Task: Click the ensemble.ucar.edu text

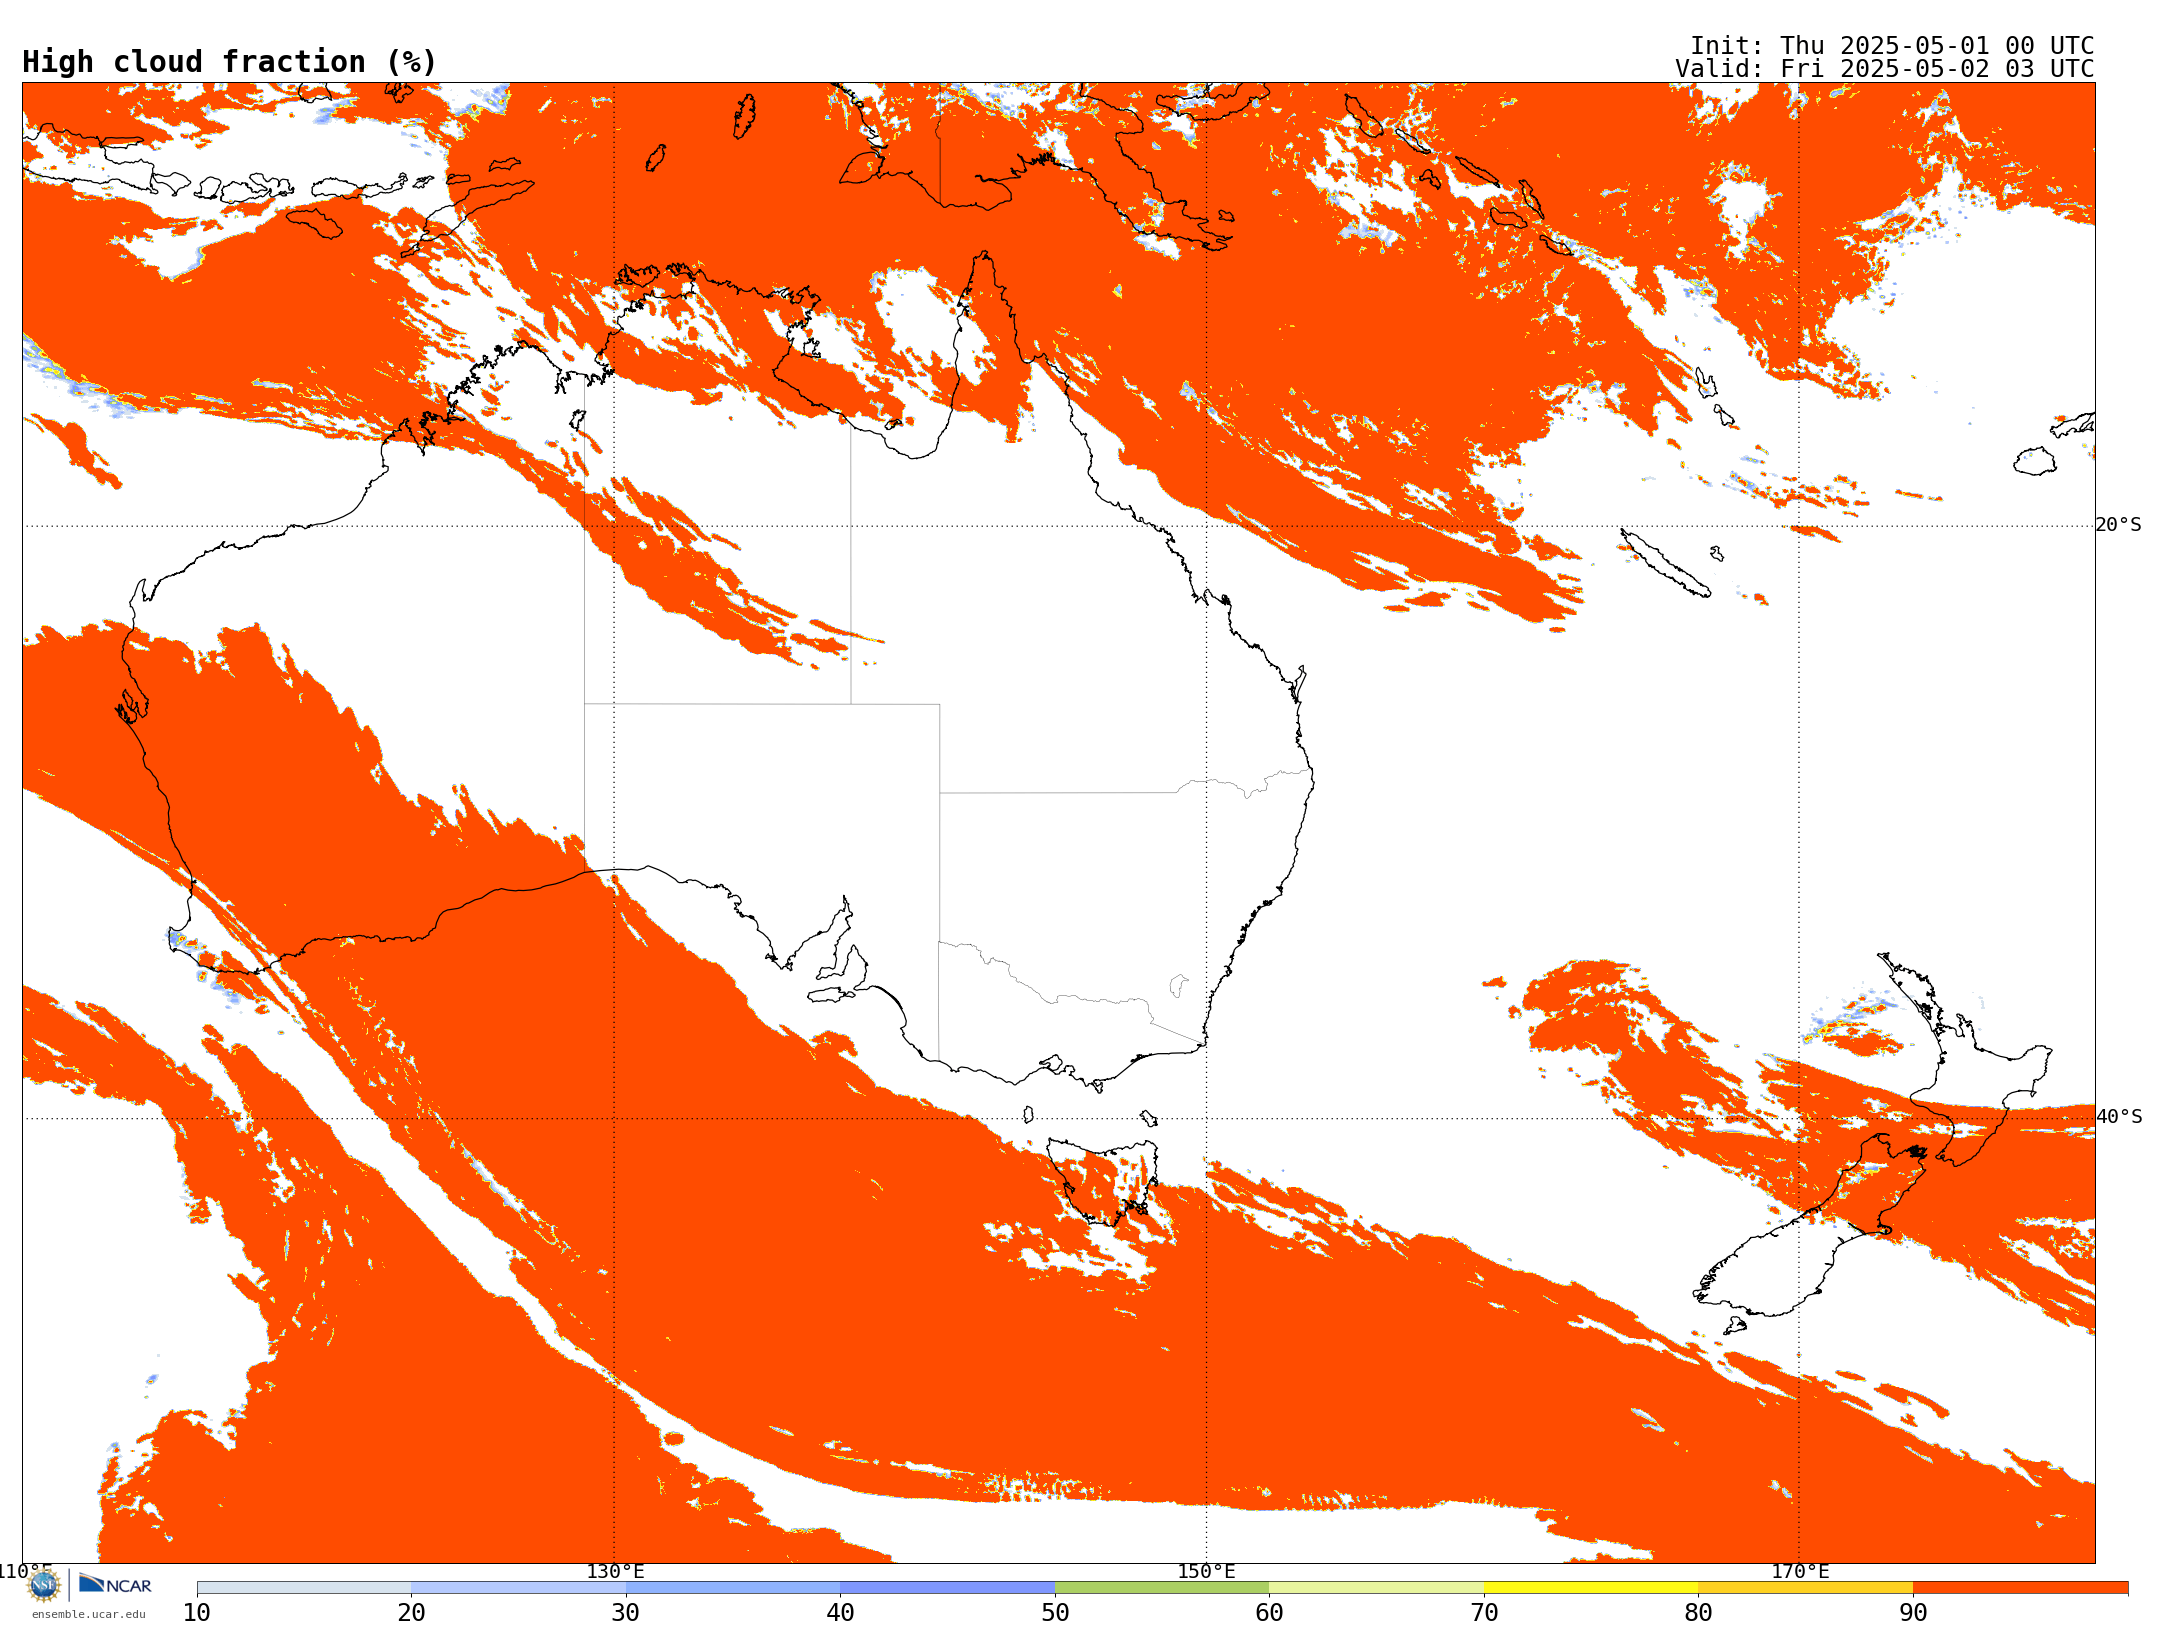Action: tap(88, 1614)
